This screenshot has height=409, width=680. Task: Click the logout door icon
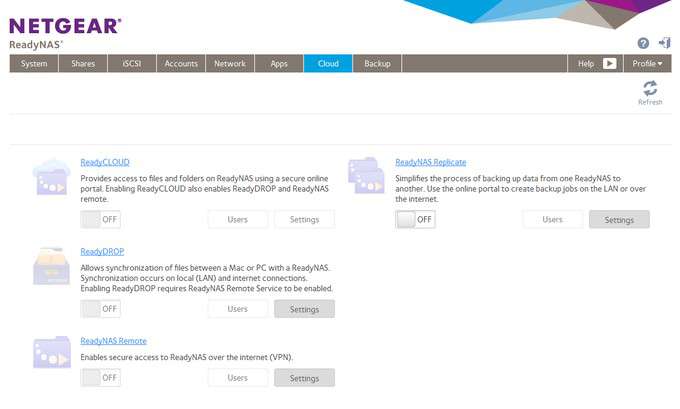664,43
